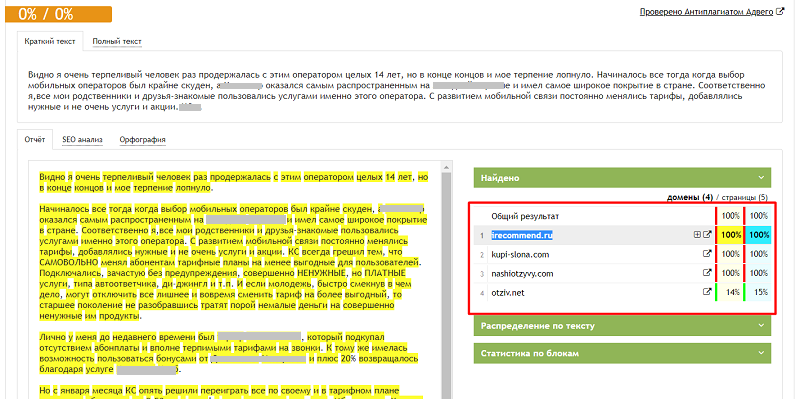This screenshot has width=800, height=399.
Task: Open external link icon for irecommend.ru
Action: tap(707, 235)
